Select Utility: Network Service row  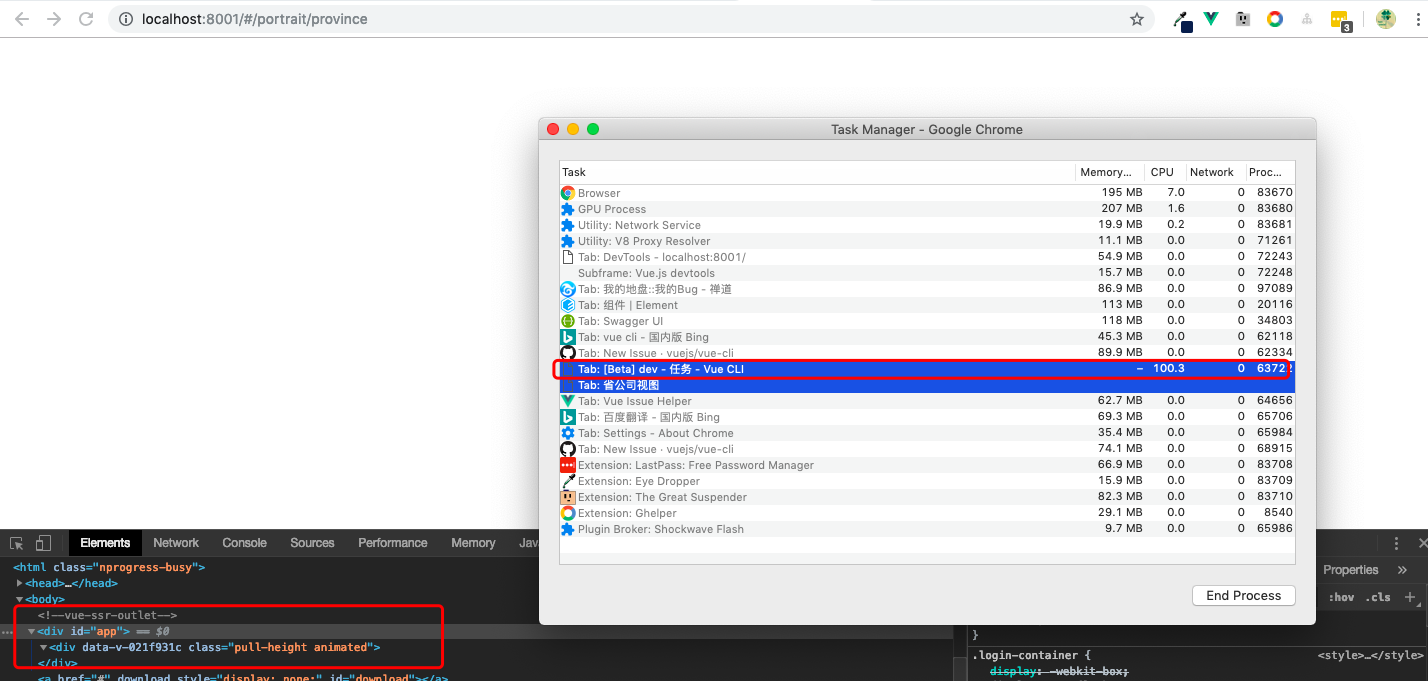coord(927,225)
